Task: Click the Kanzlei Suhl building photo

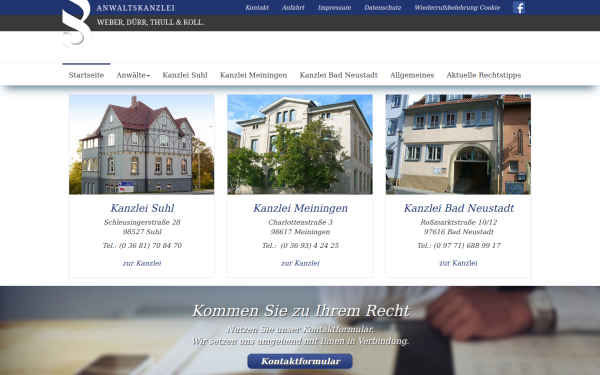Action: [142, 144]
